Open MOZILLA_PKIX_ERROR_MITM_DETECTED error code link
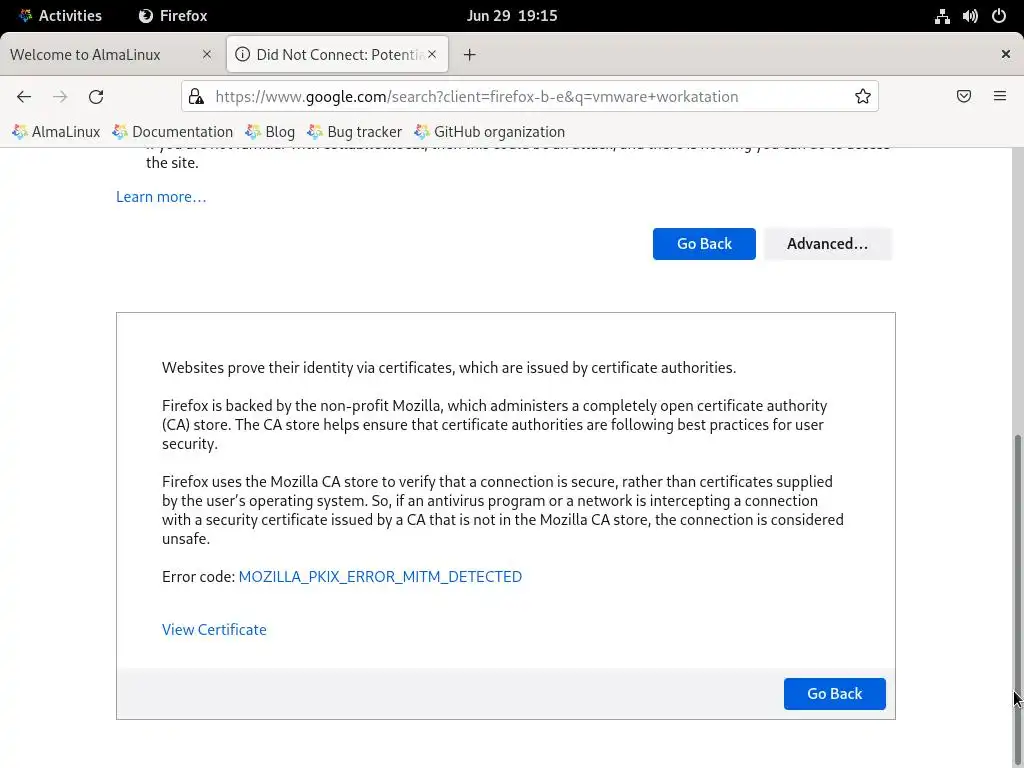1024x768 pixels. pos(380,577)
